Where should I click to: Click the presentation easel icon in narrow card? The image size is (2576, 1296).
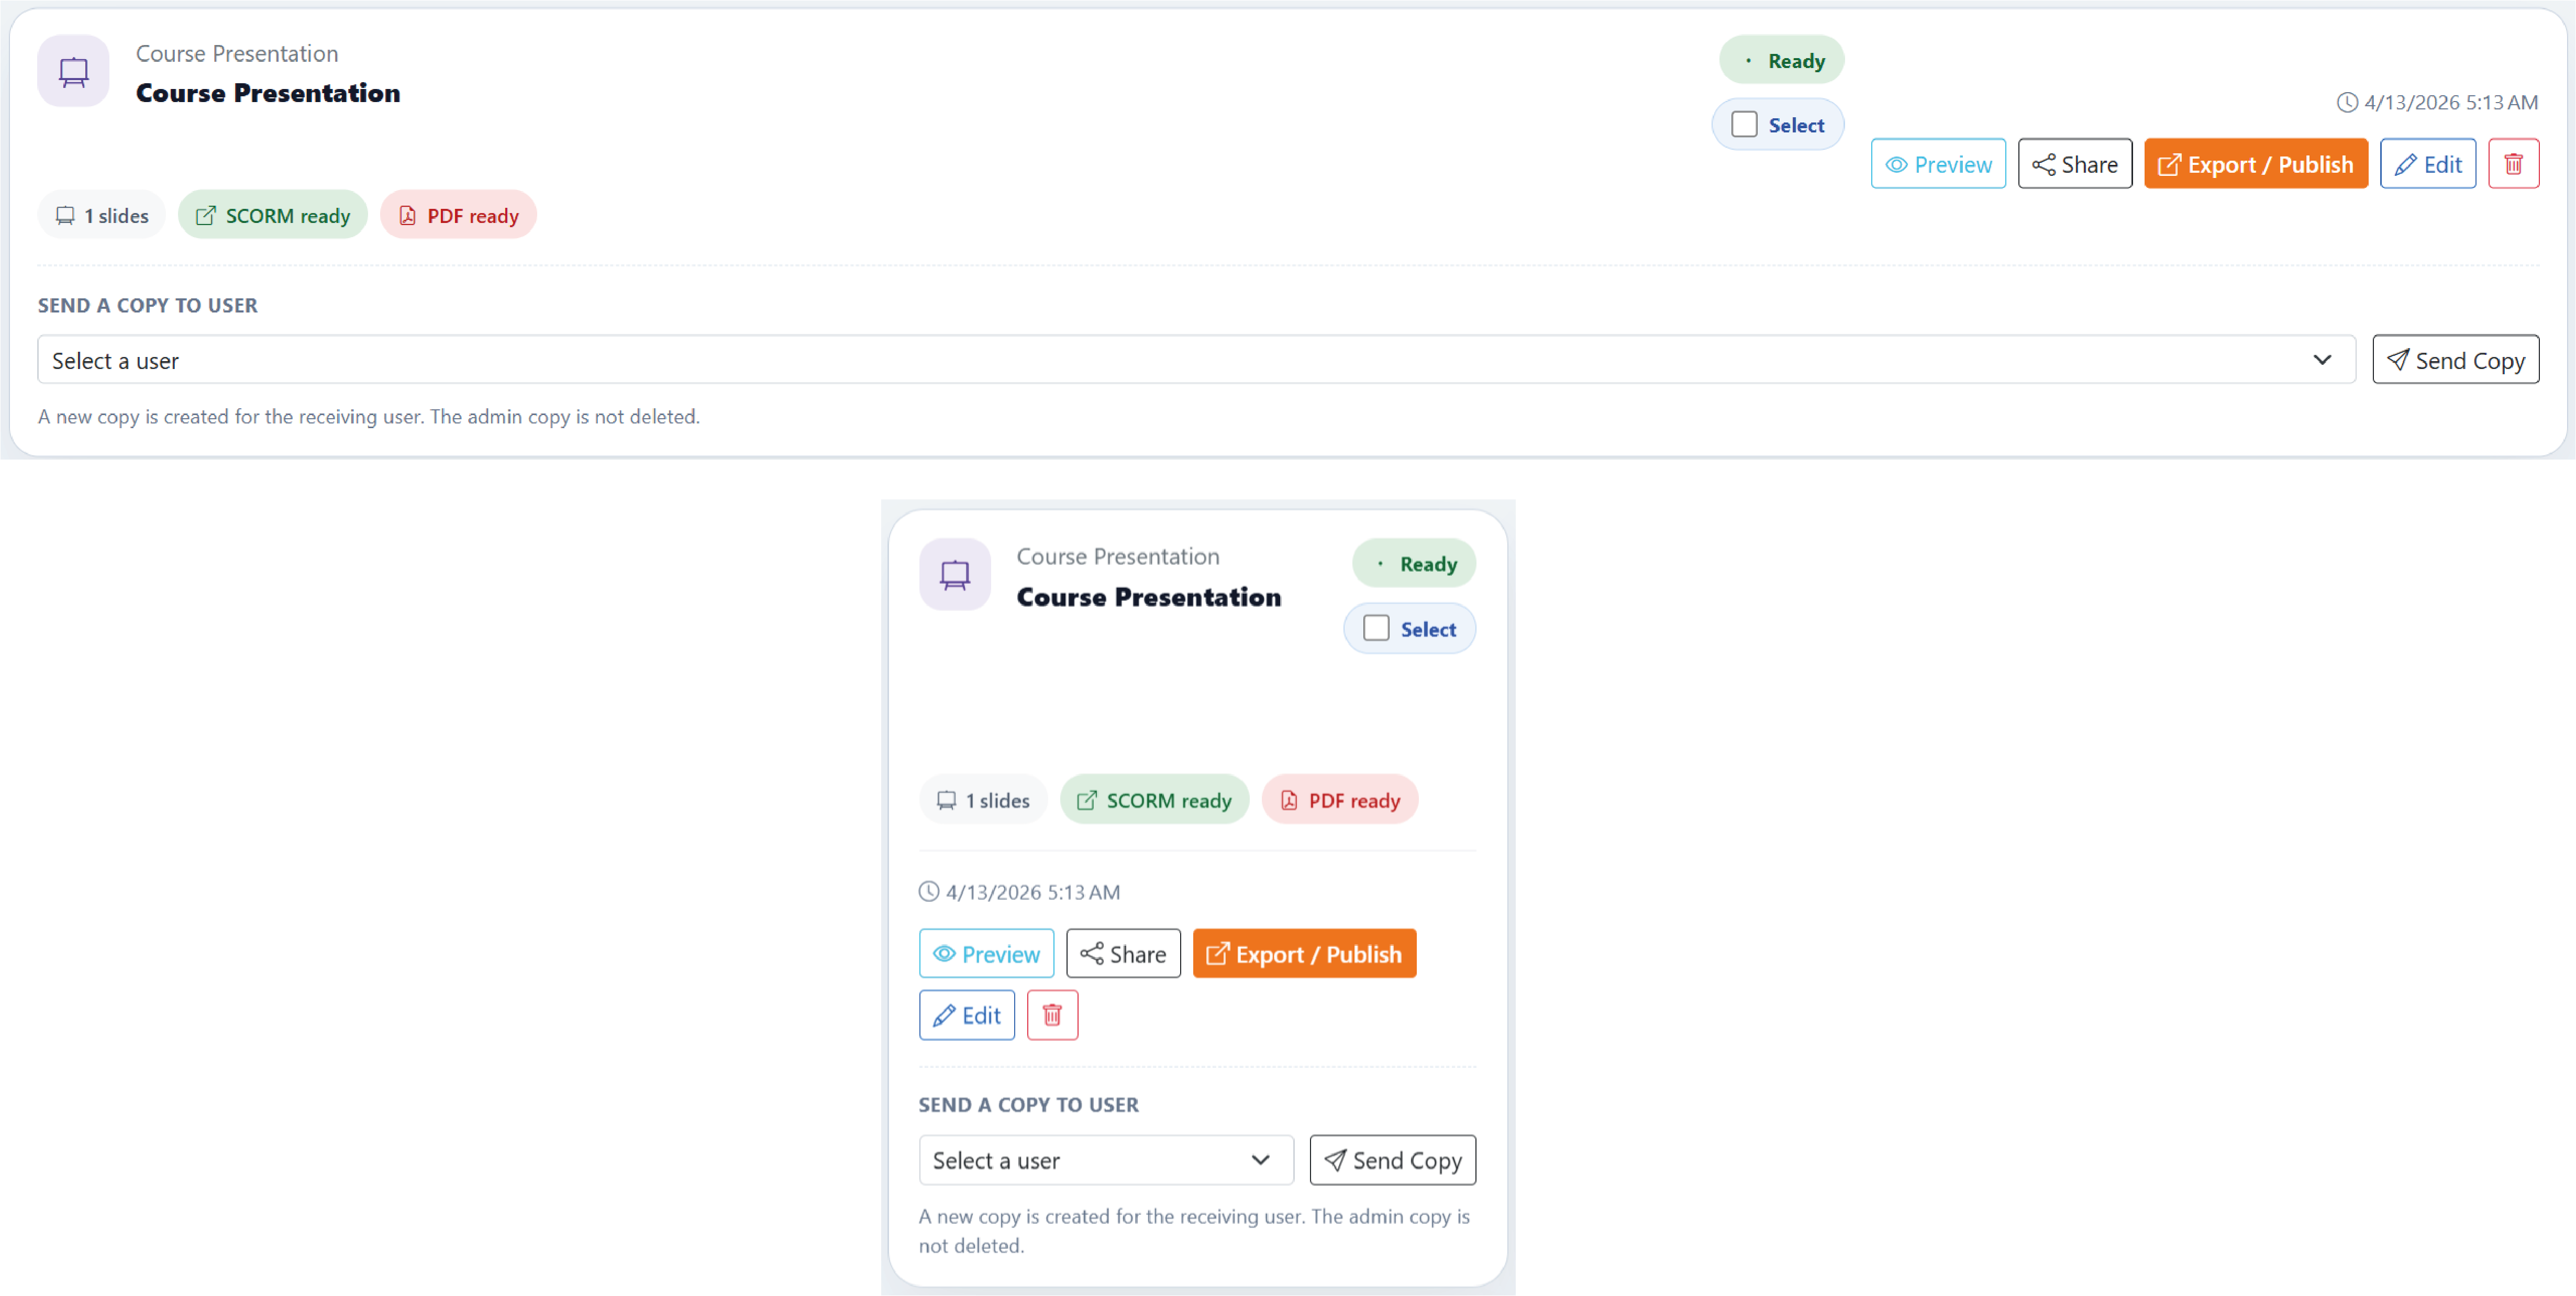click(954, 574)
